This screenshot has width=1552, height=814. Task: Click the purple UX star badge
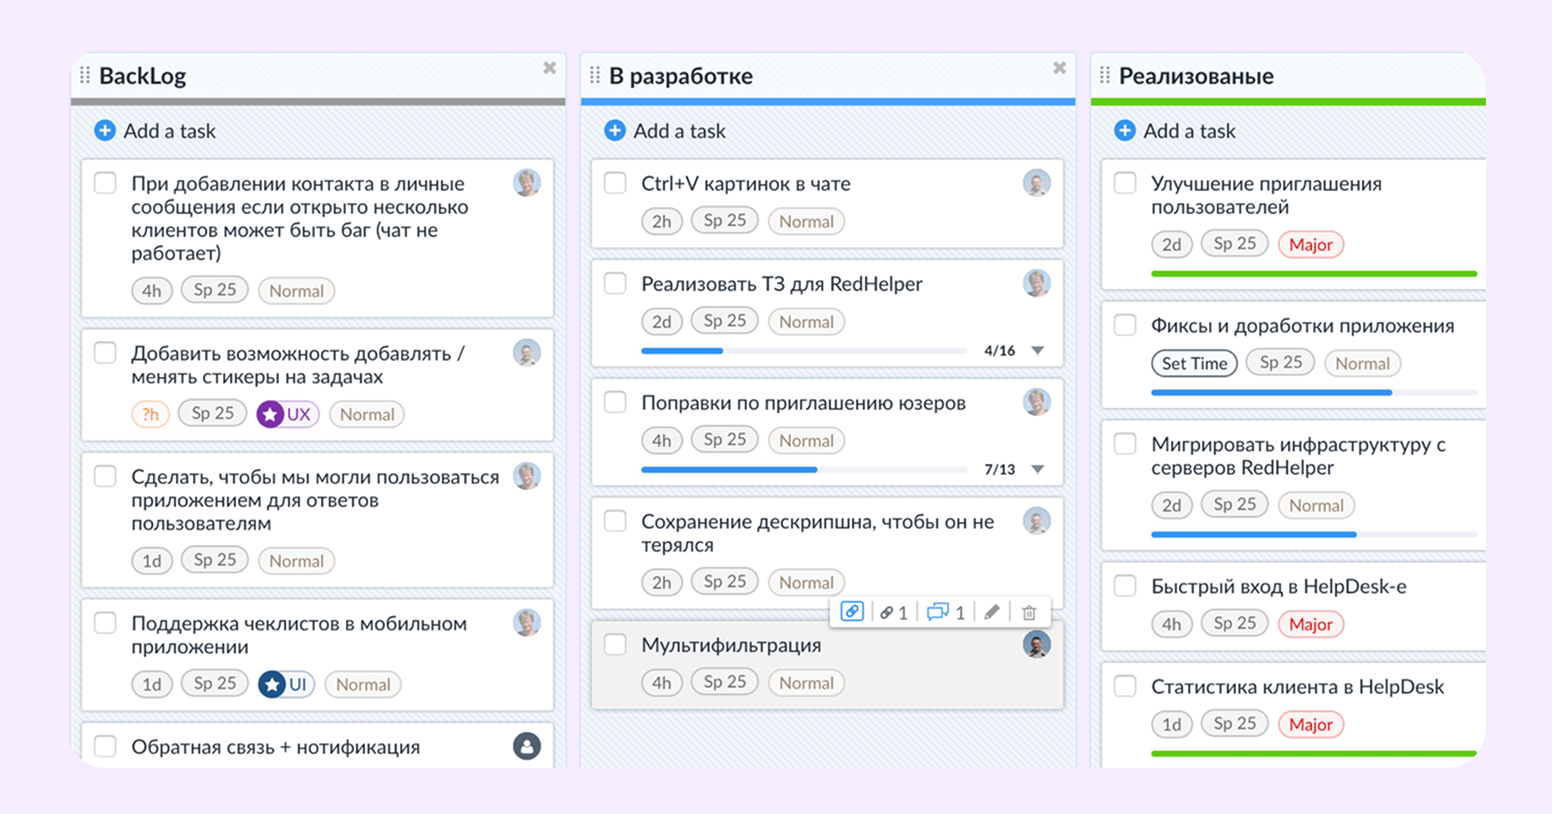[287, 413]
